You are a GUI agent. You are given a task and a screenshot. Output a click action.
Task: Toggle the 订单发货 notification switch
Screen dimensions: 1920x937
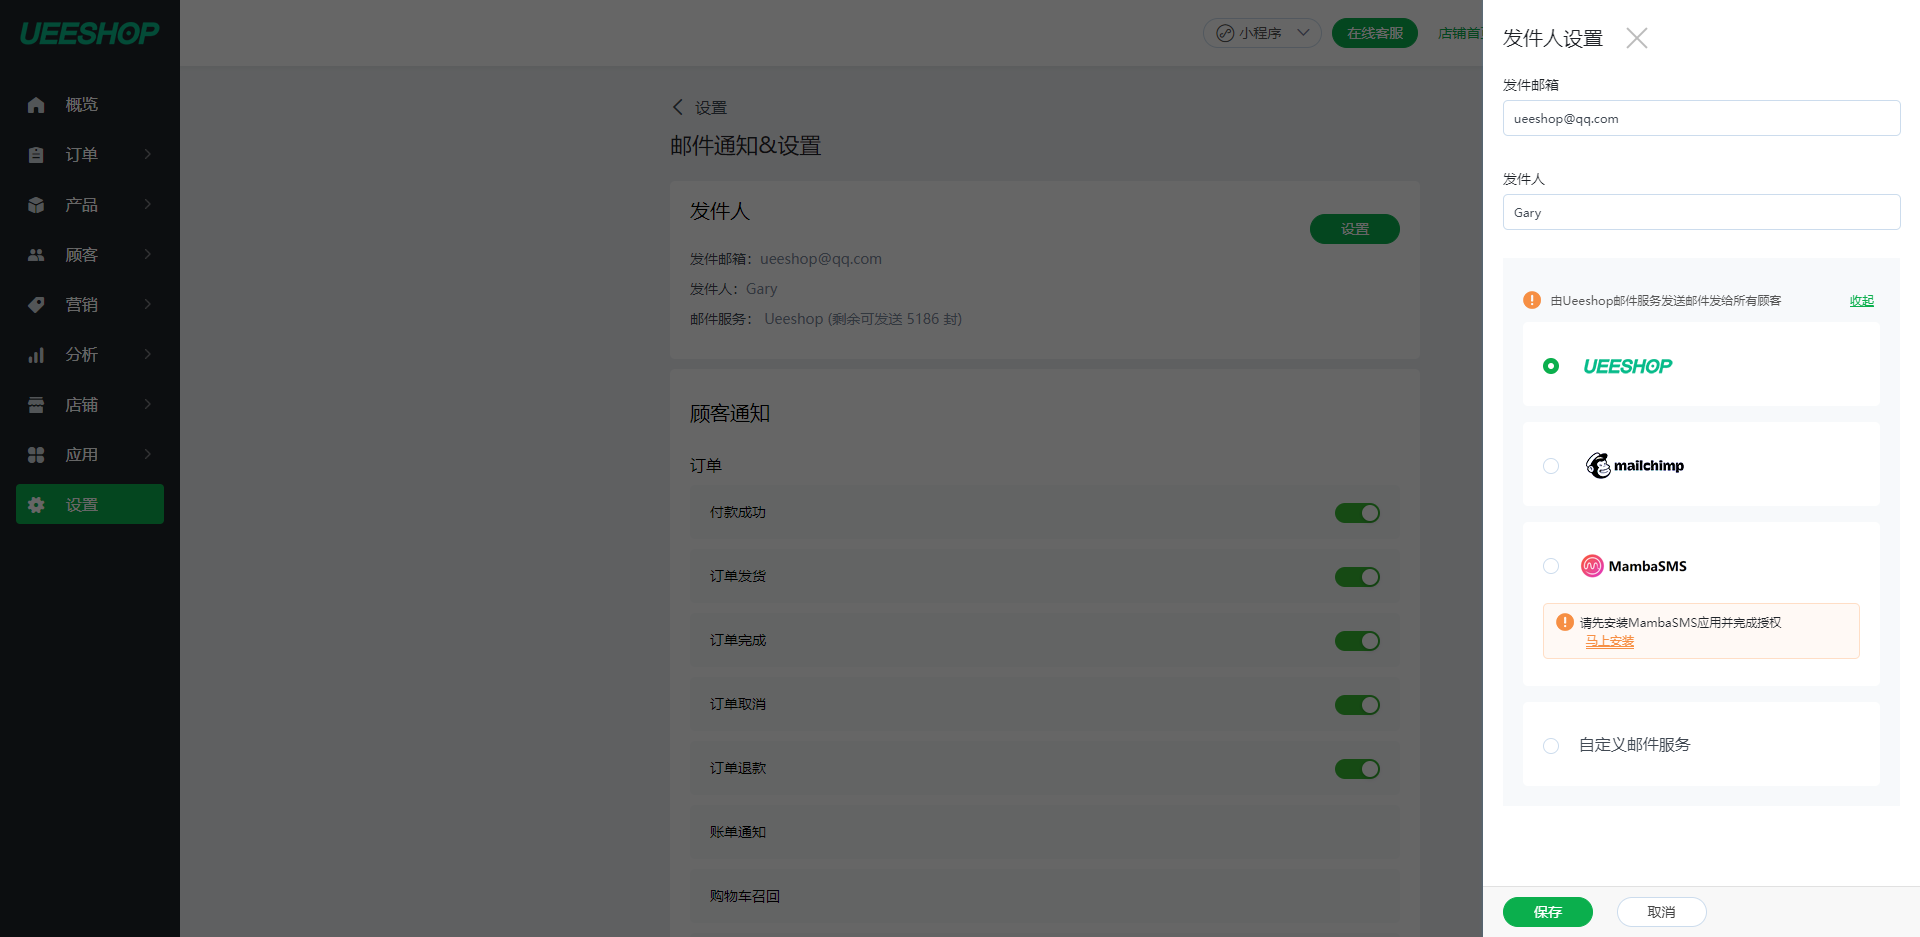point(1357,577)
